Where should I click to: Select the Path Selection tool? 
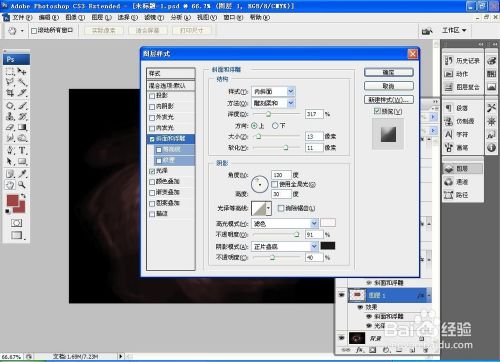[10, 161]
